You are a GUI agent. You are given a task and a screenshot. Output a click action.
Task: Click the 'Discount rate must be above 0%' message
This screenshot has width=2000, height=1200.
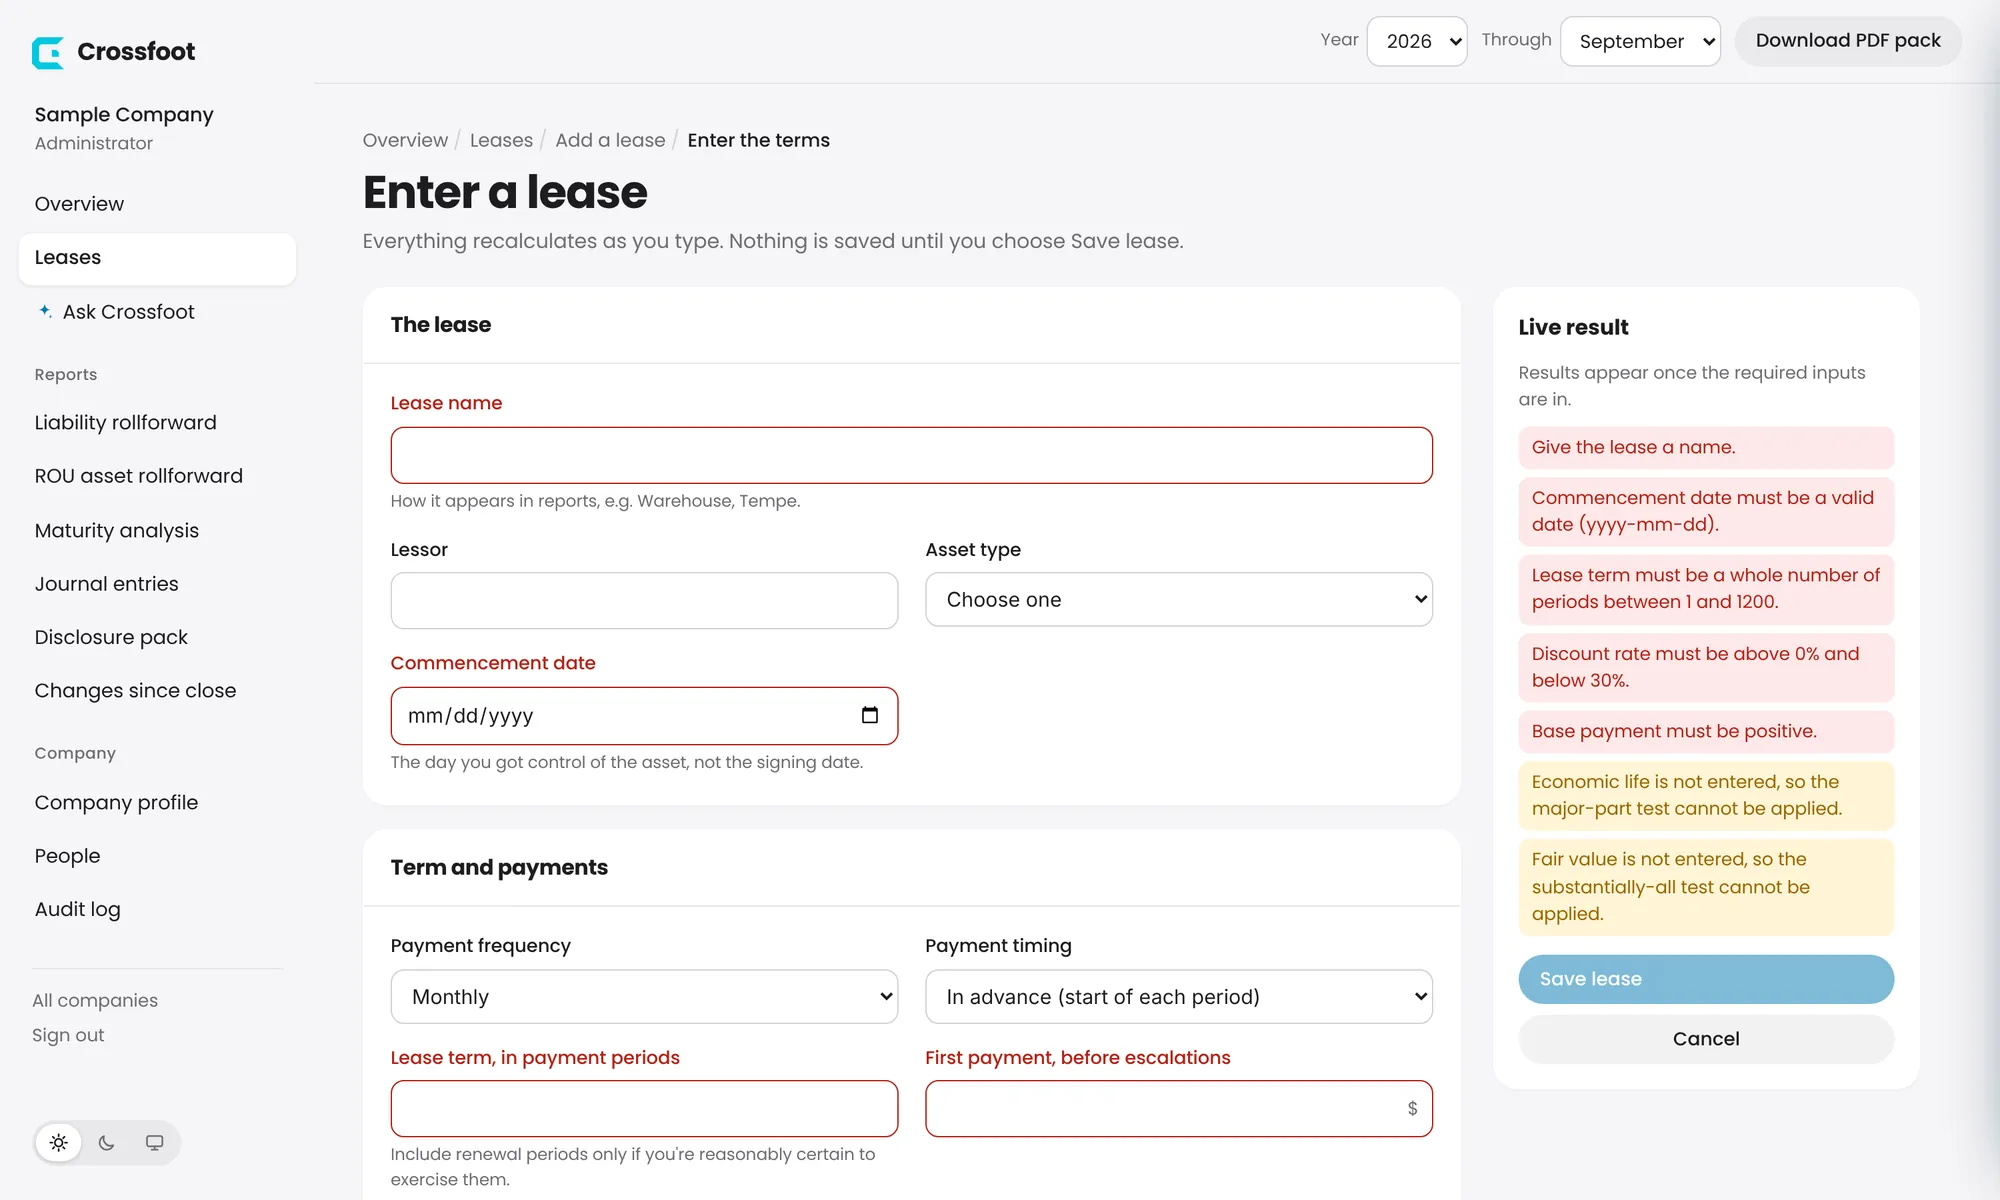pos(1705,667)
